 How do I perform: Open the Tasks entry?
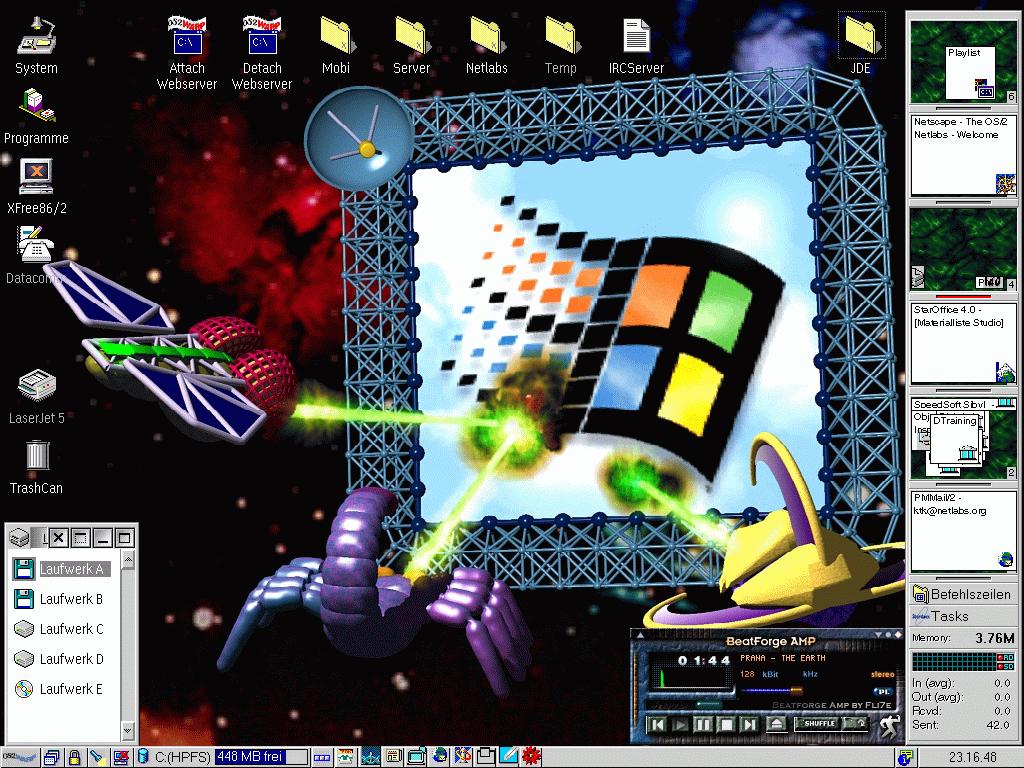tap(963, 616)
